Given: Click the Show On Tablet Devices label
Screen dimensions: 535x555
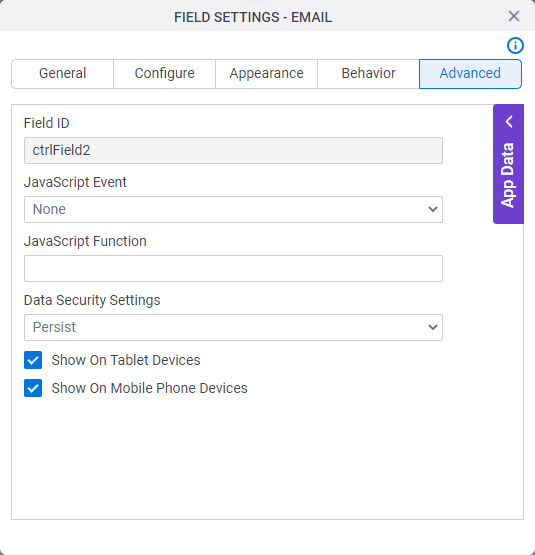Looking at the screenshot, I should point(126,360).
